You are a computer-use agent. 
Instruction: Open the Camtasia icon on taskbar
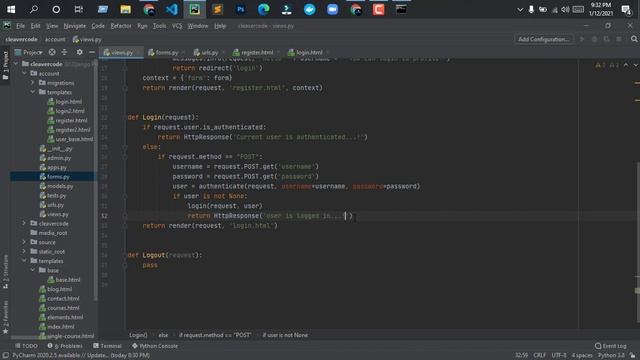click(x=378, y=9)
